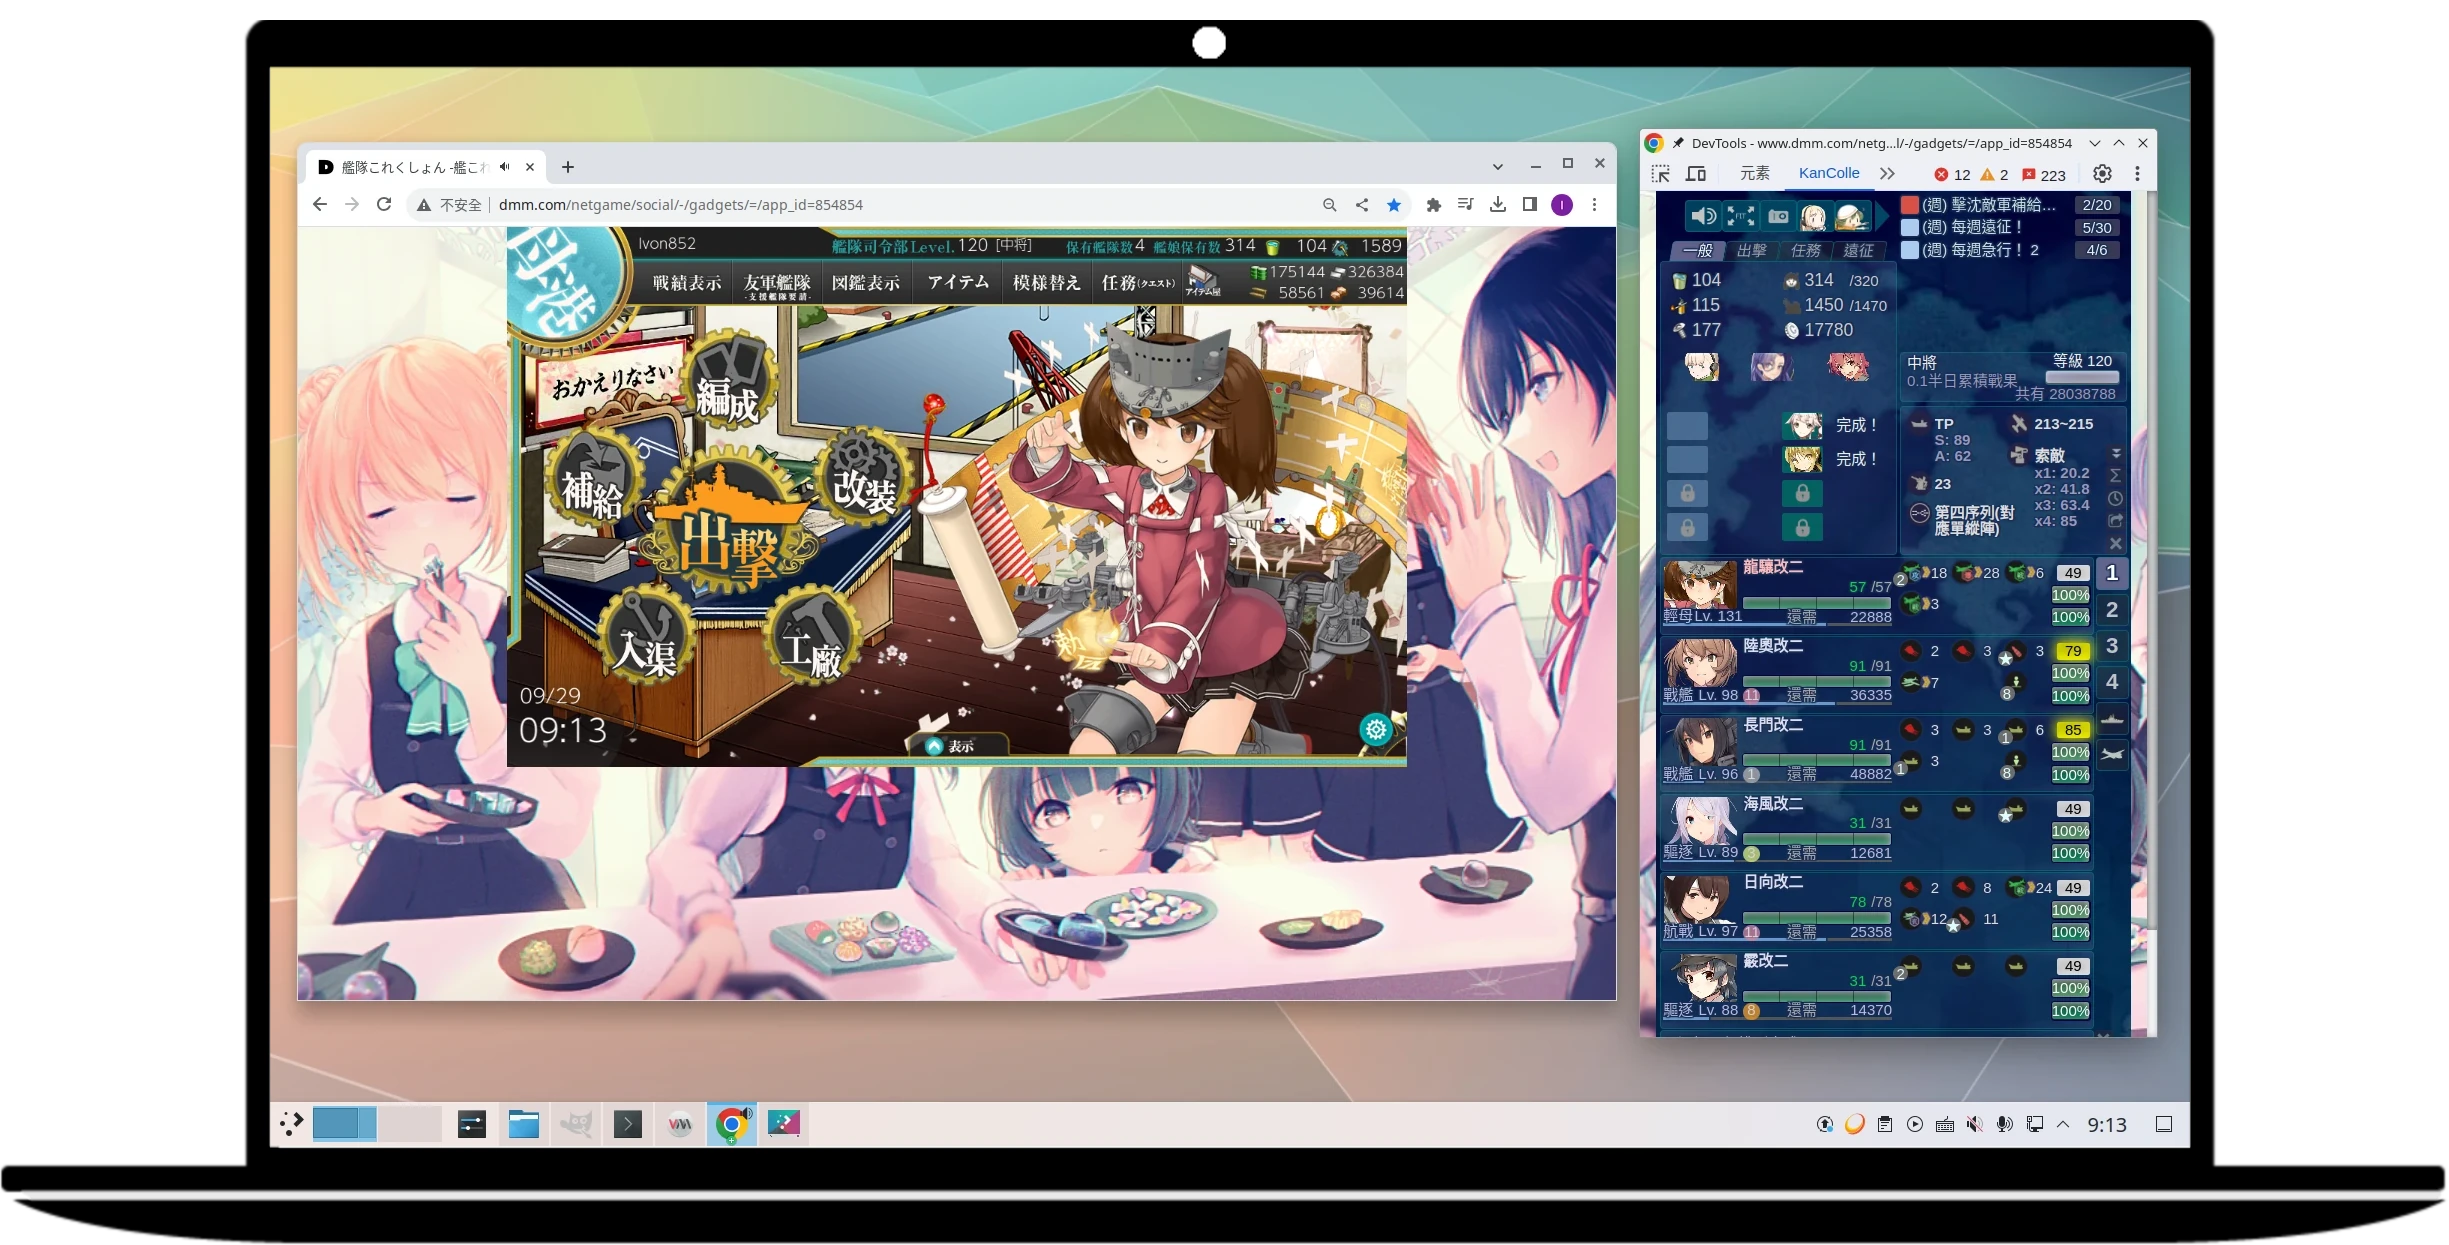Click the red weekly quest color box
The width and height of the screenshot is (2449, 1245).
click(x=1910, y=205)
